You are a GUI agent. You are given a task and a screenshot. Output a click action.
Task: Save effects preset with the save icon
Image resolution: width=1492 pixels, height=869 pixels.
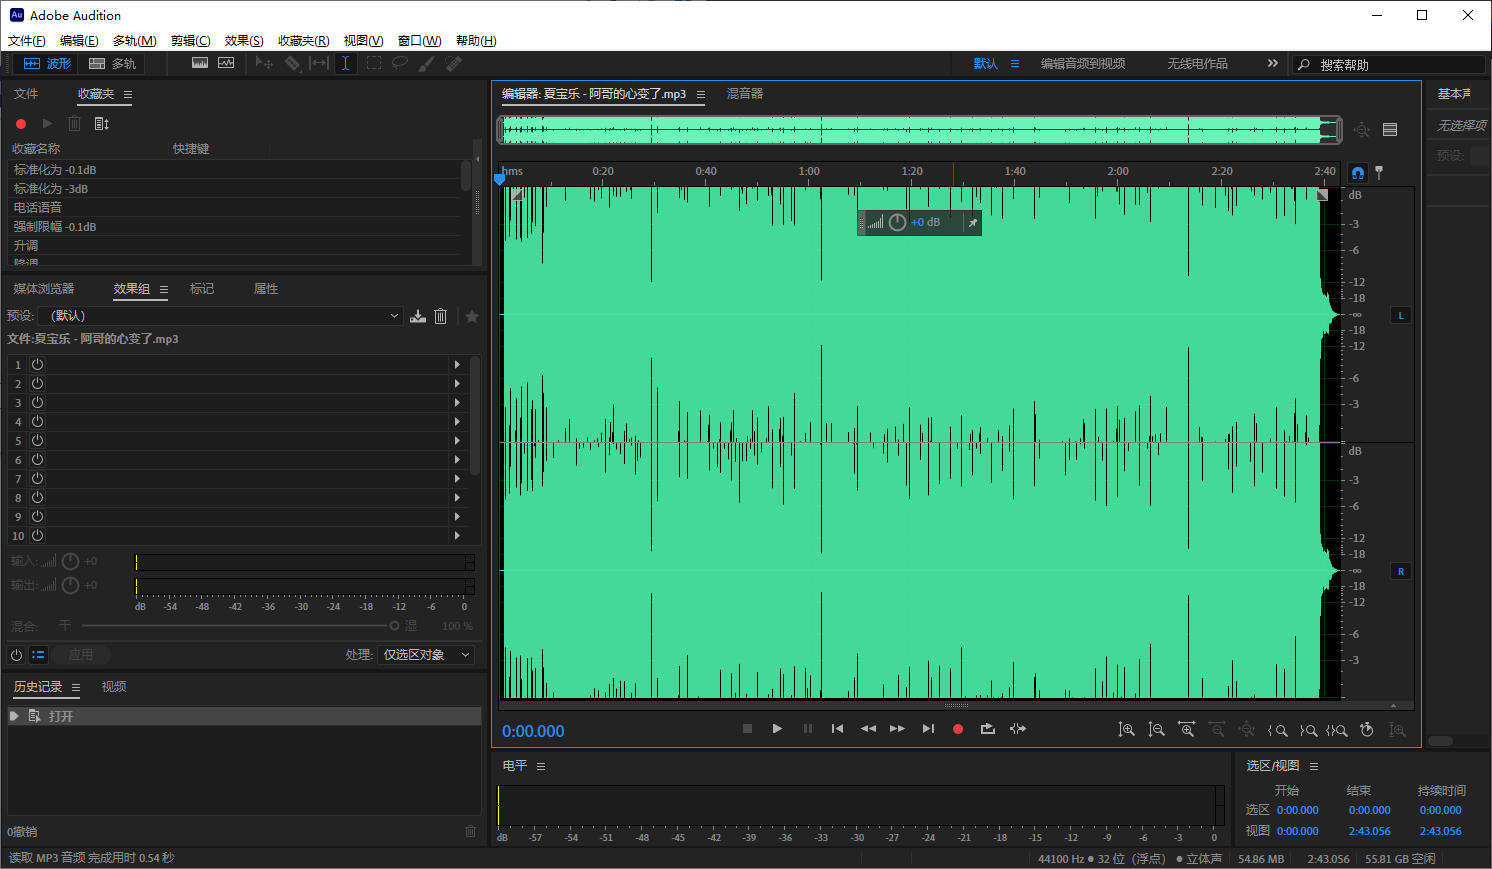tap(418, 316)
